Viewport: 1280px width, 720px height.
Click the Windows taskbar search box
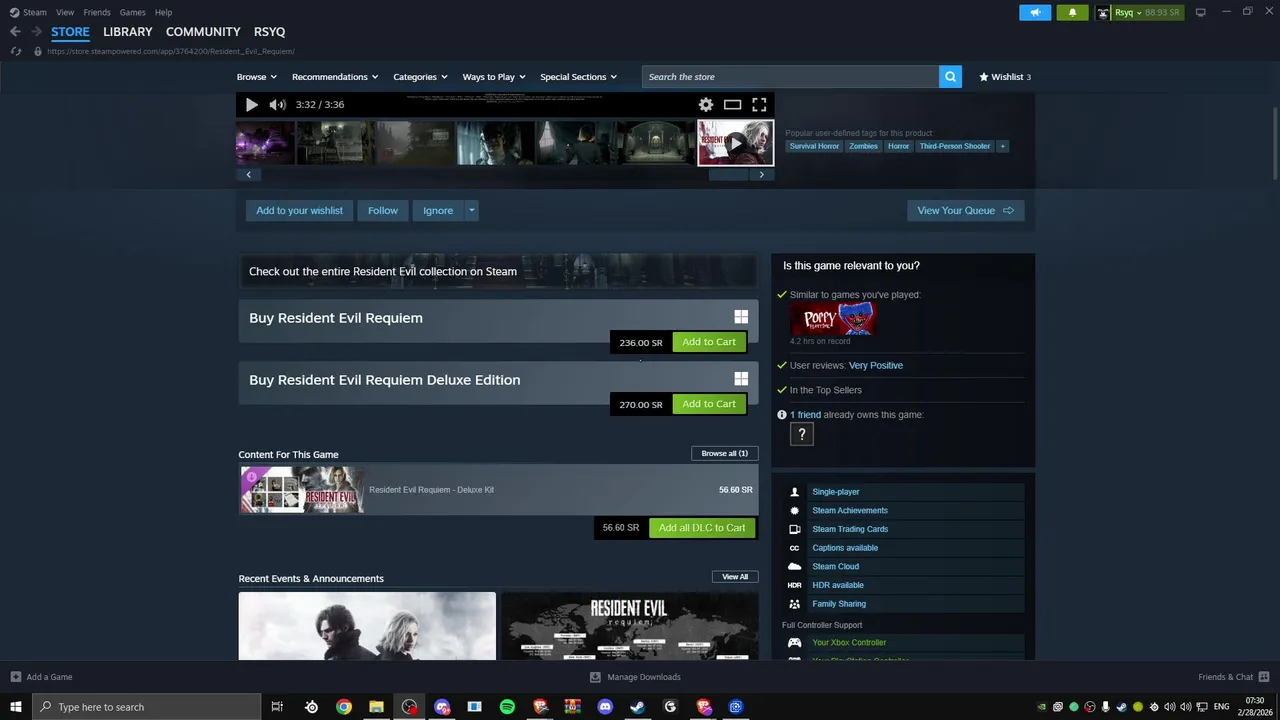[147, 707]
